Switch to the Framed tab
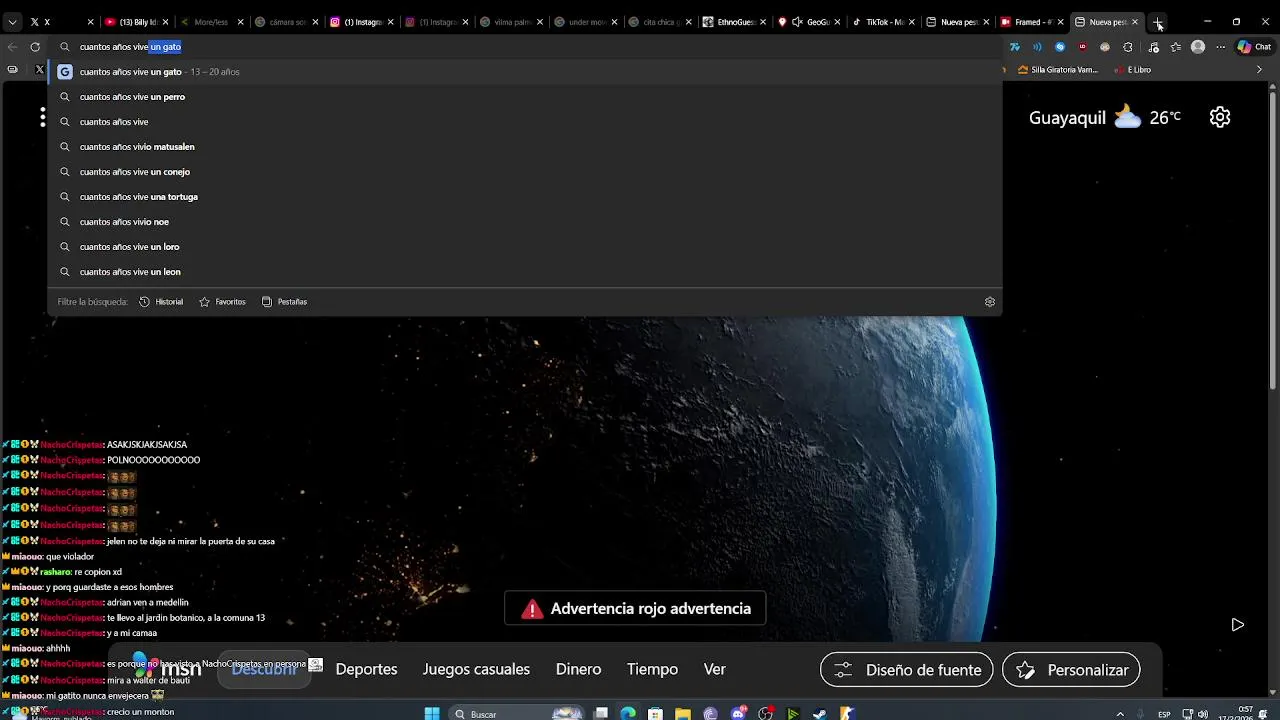Image resolution: width=1280 pixels, height=720 pixels. pyautogui.click(x=1032, y=22)
